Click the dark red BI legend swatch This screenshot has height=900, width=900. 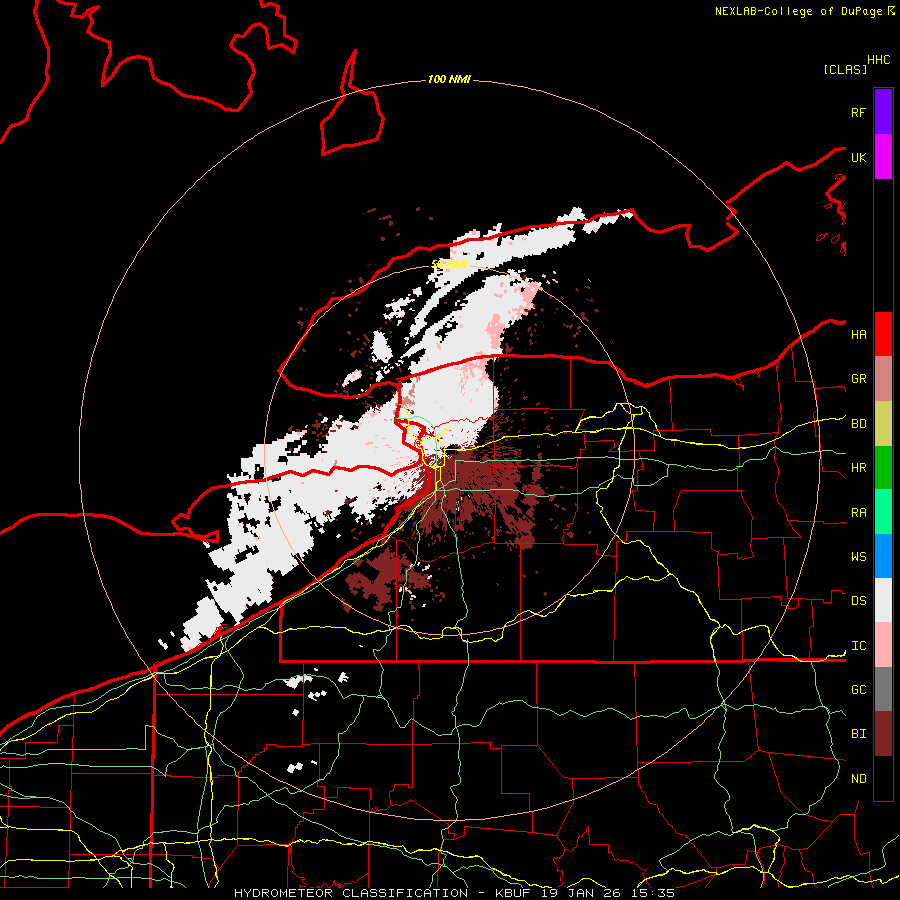tap(883, 734)
